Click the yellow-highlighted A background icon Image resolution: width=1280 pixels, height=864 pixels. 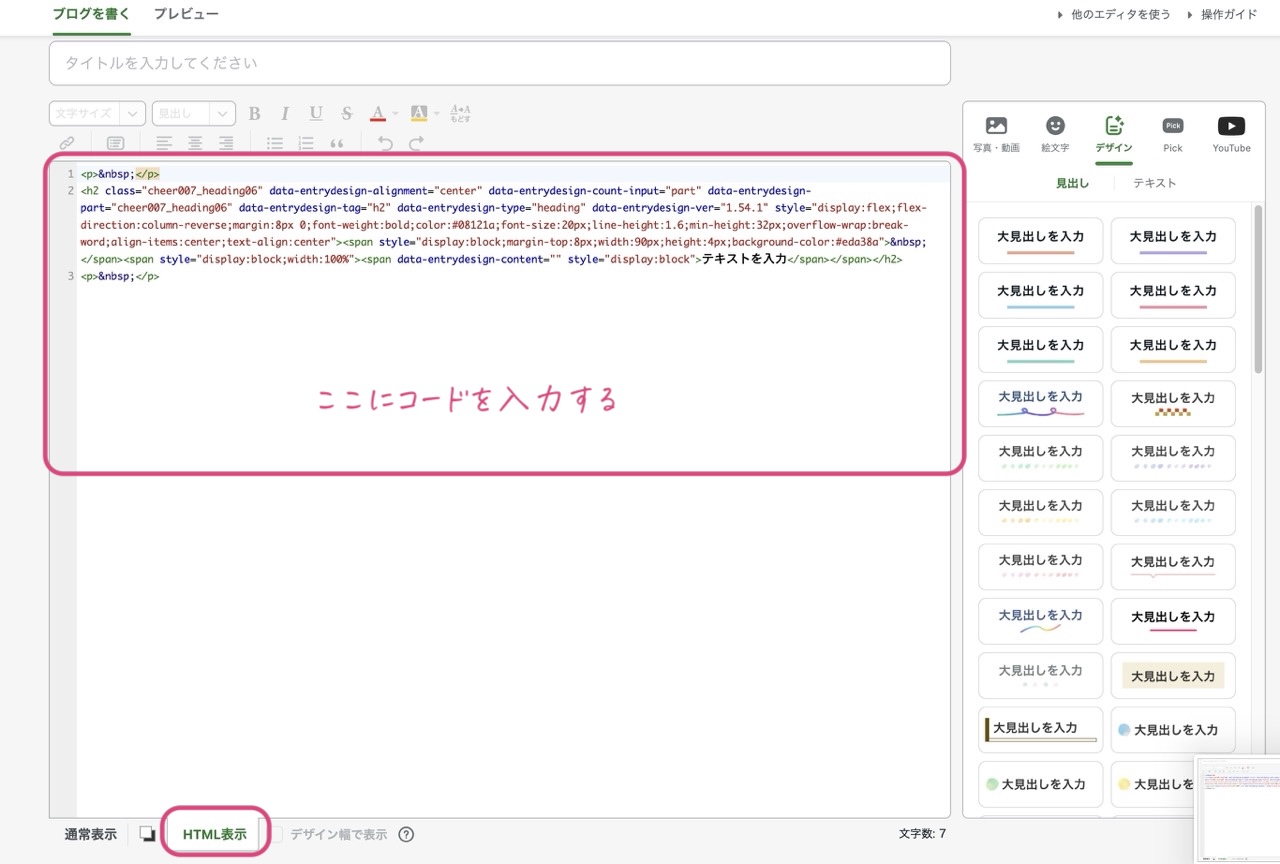[419, 113]
